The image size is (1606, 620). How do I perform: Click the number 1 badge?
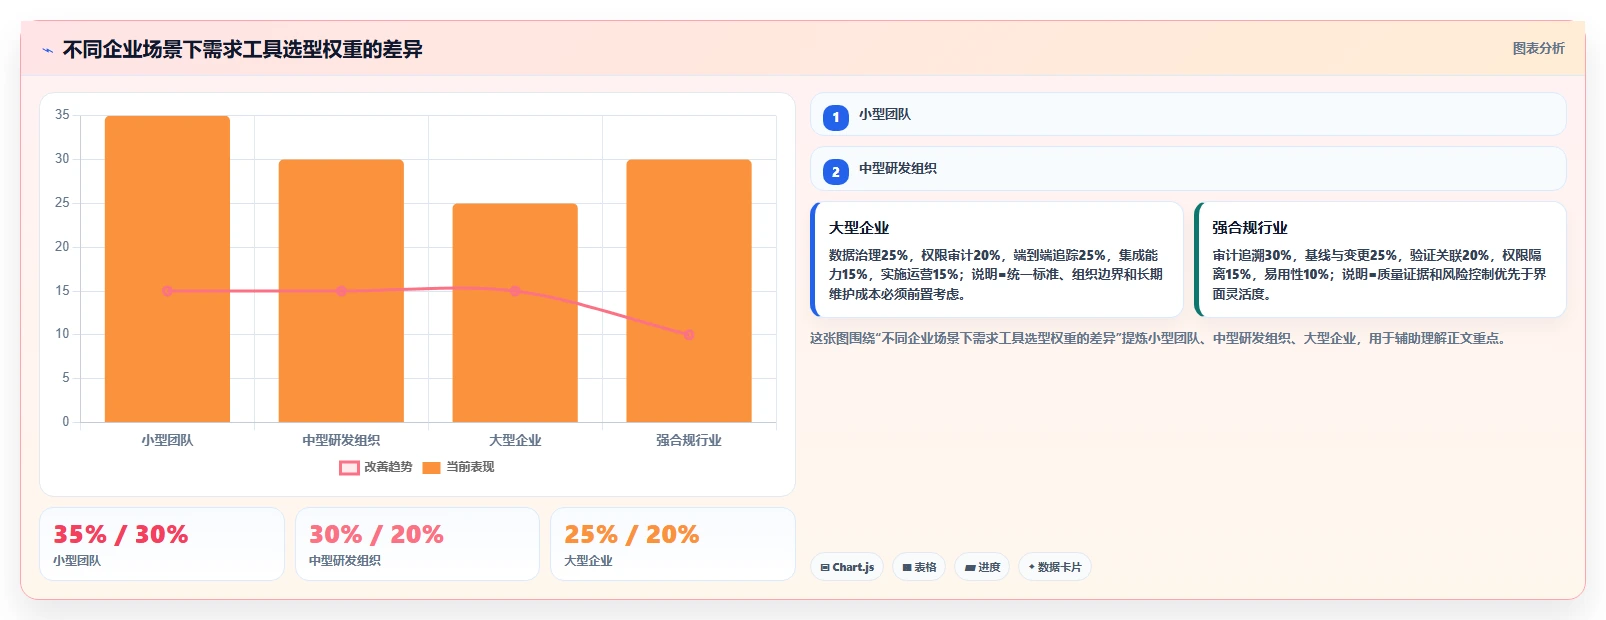tap(836, 117)
